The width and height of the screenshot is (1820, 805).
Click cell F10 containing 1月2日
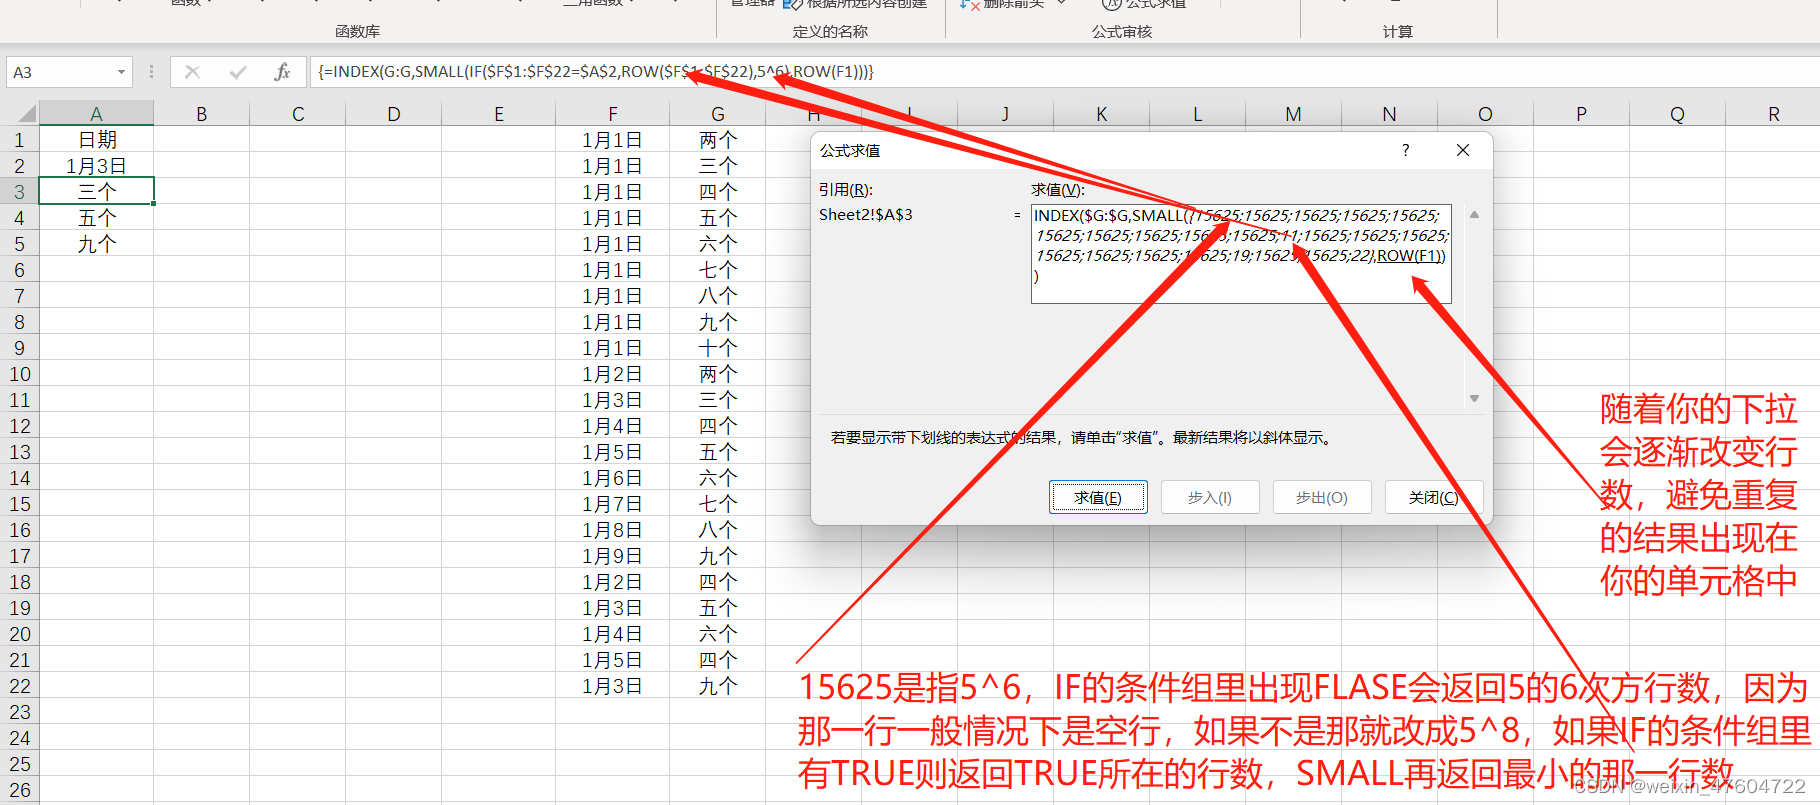tap(613, 374)
